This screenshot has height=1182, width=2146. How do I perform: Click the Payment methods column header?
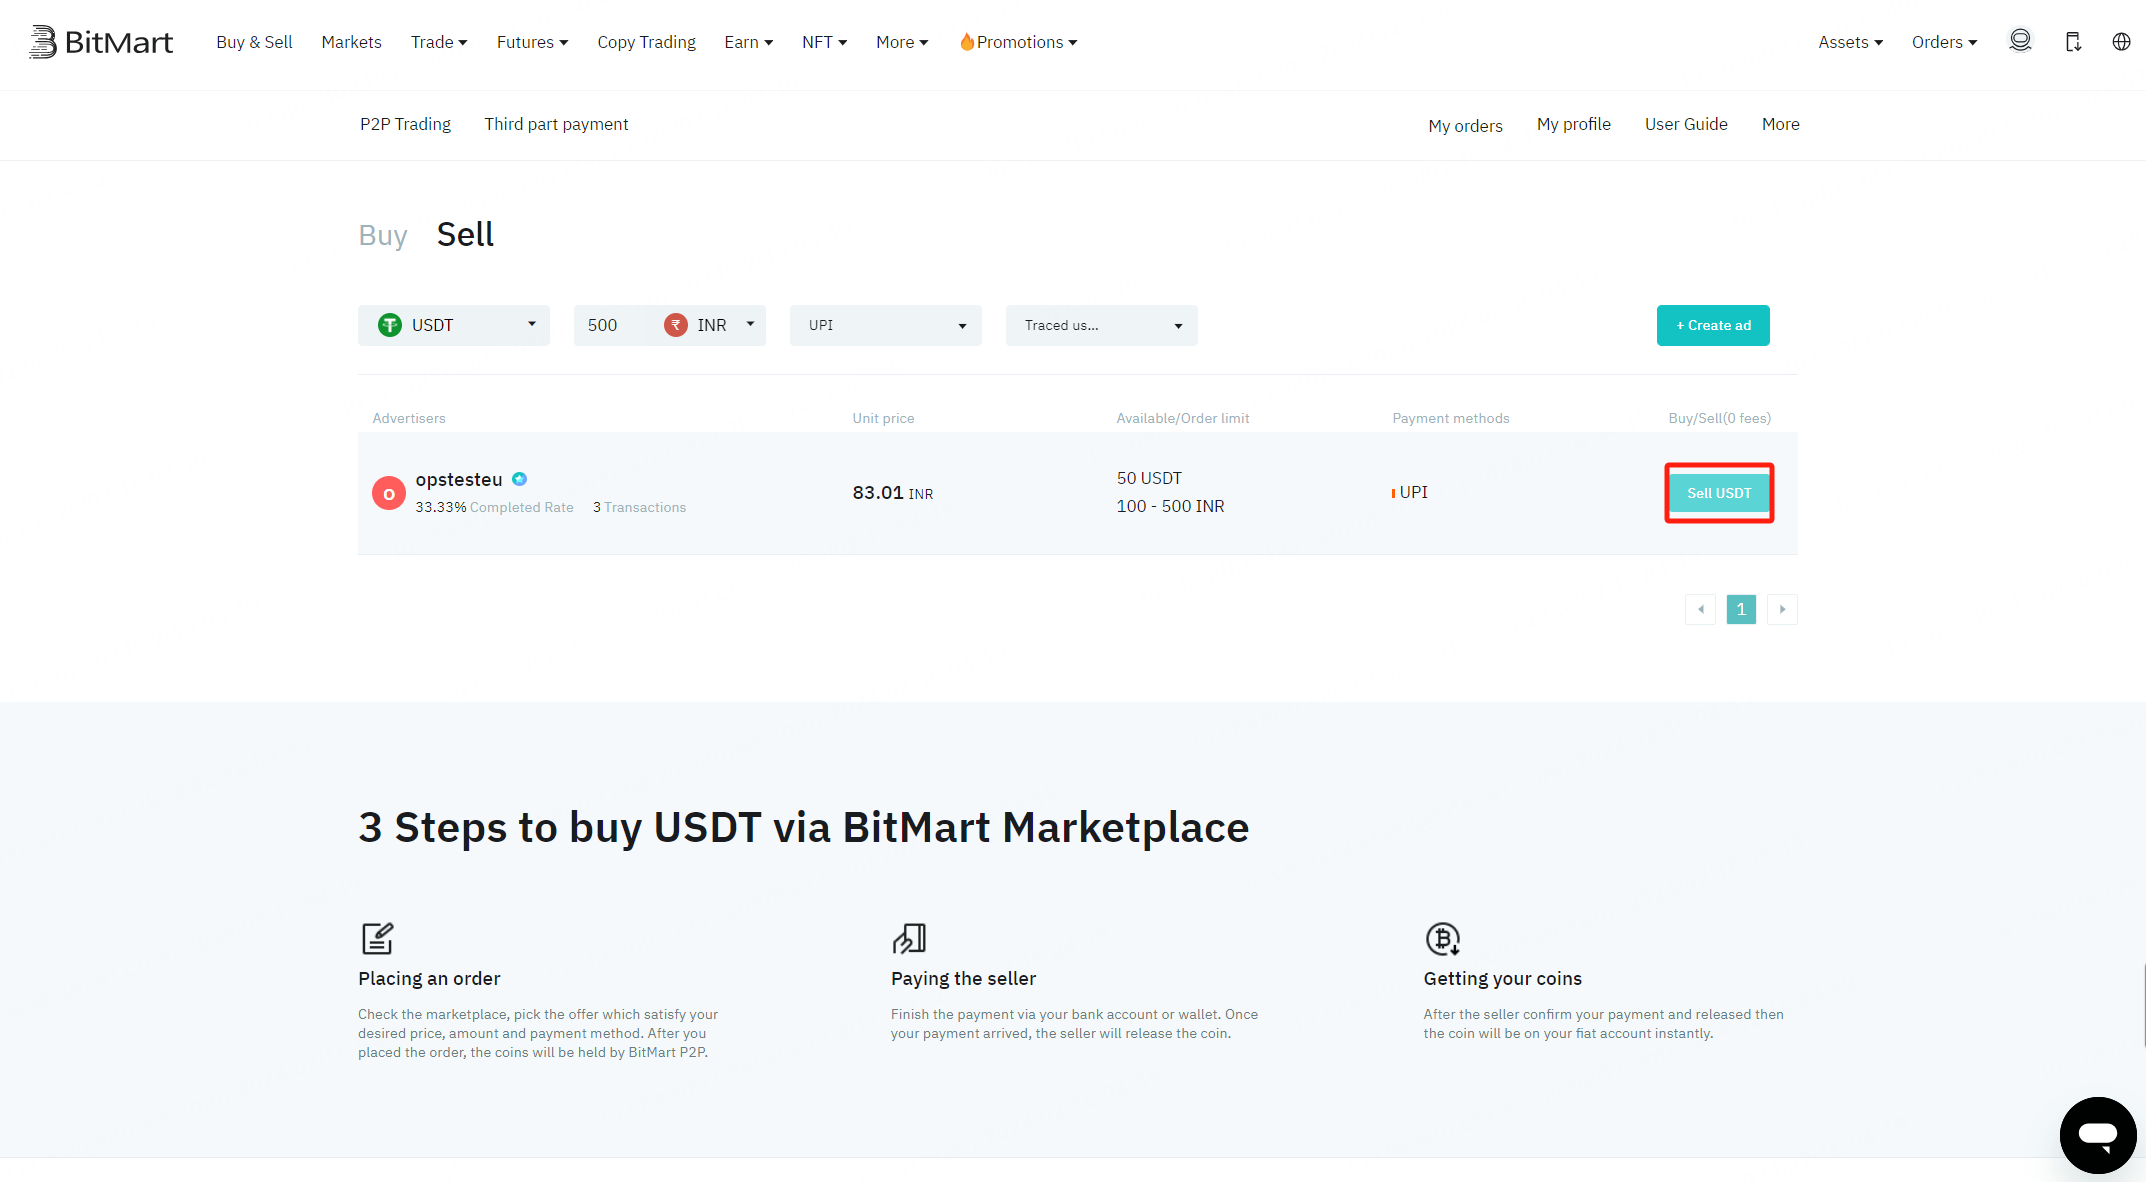[x=1451, y=418]
